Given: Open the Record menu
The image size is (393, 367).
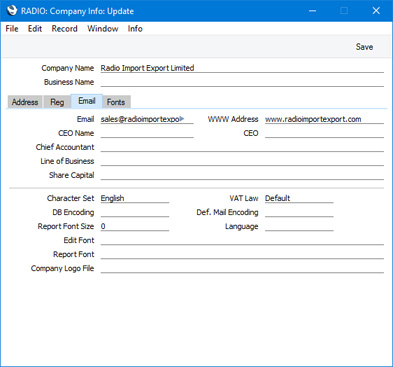Looking at the screenshot, I should 65,29.
